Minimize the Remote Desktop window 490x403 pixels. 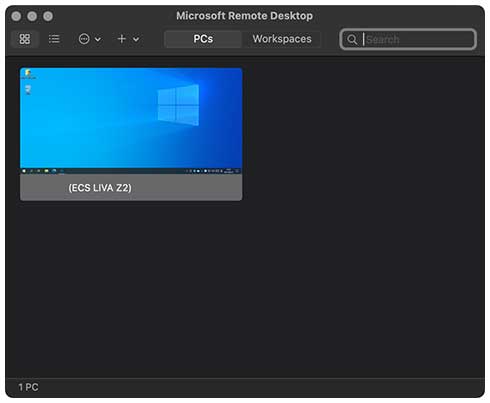[32, 16]
